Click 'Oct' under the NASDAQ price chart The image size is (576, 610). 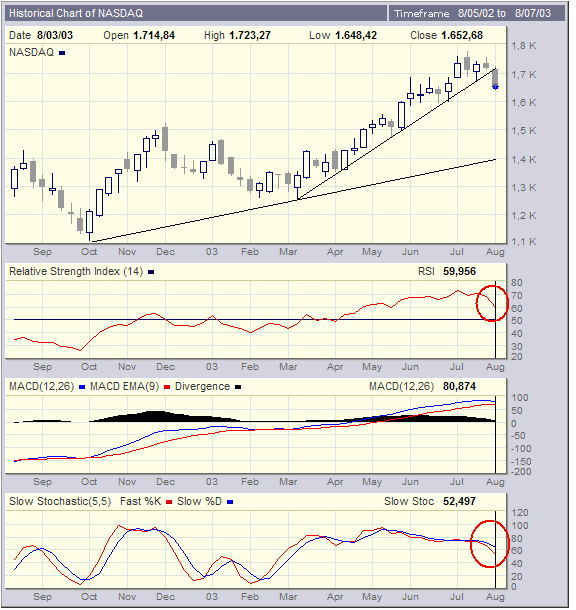[x=89, y=252]
